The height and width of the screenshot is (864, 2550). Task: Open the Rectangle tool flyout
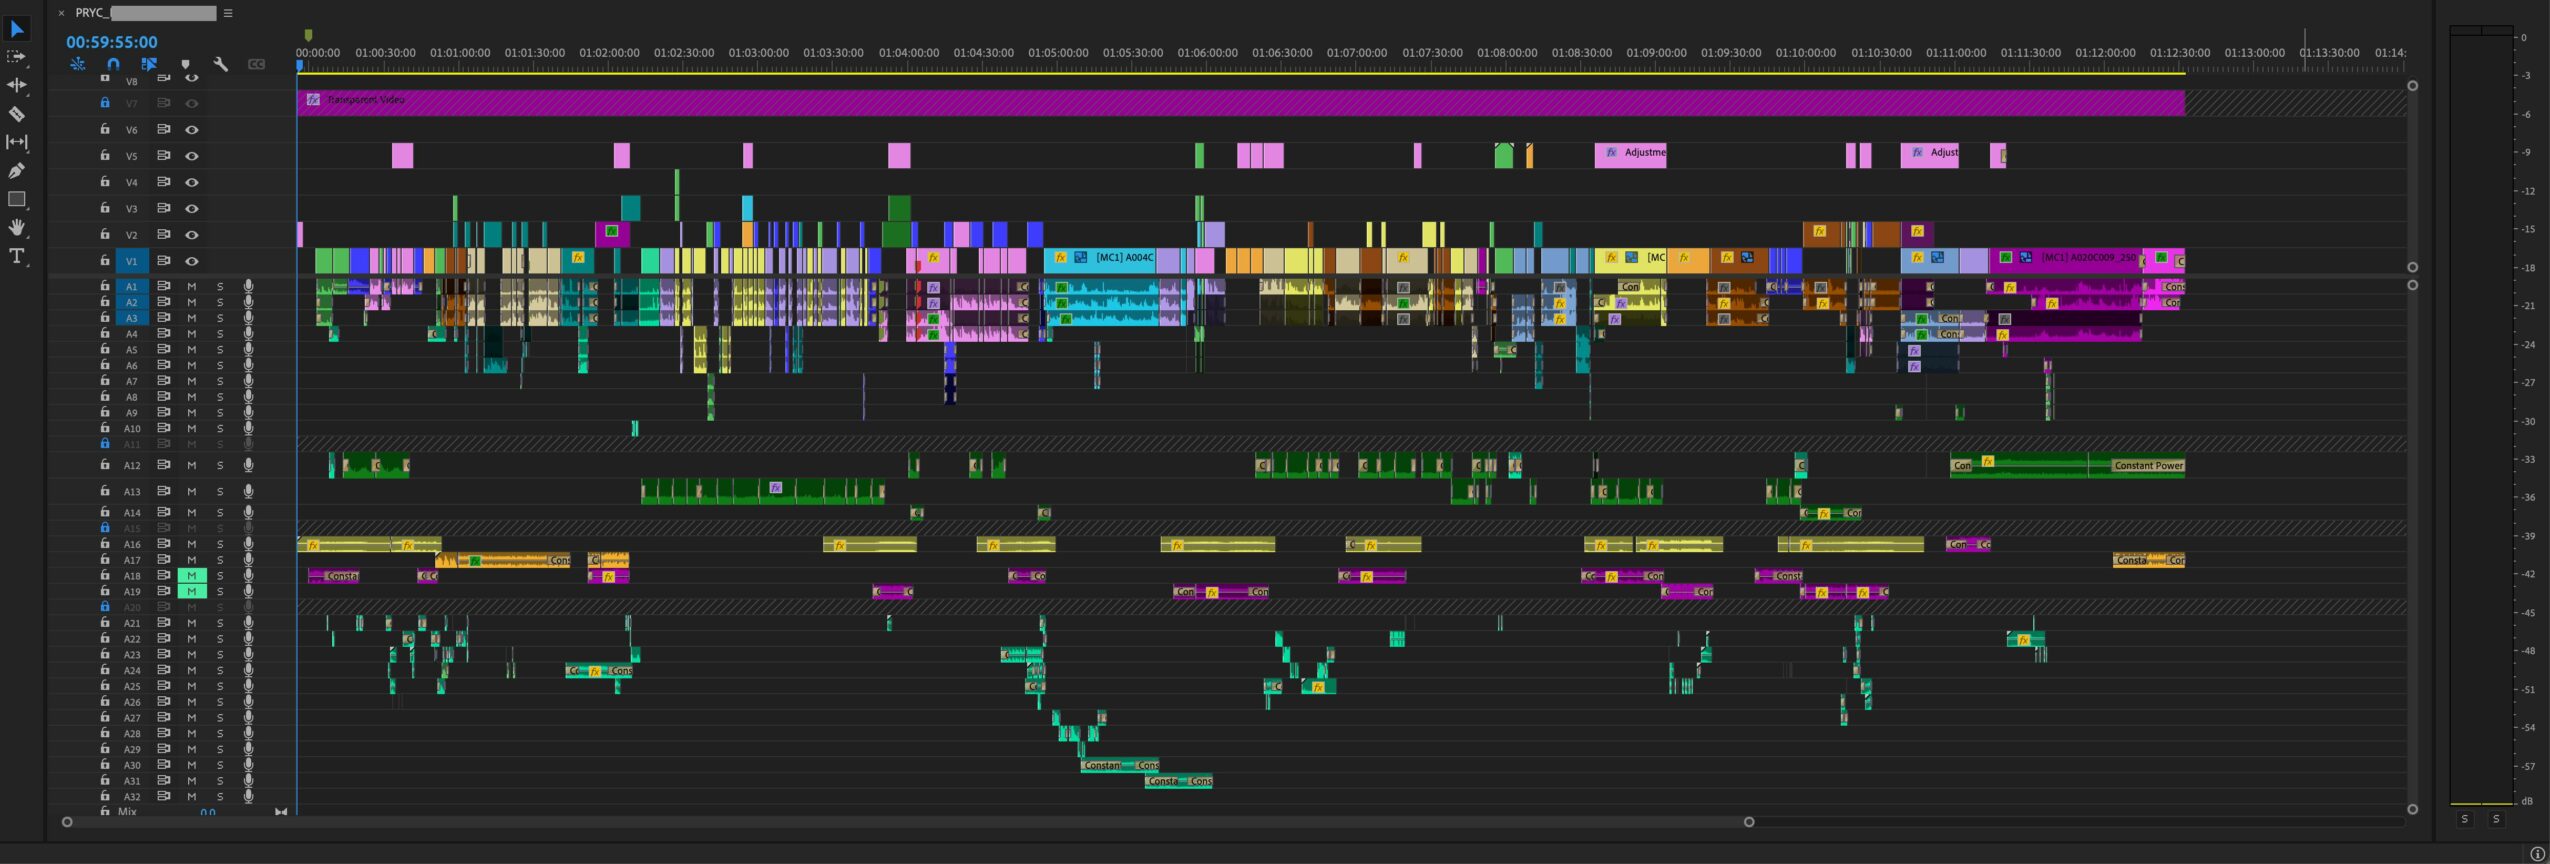[x=17, y=199]
